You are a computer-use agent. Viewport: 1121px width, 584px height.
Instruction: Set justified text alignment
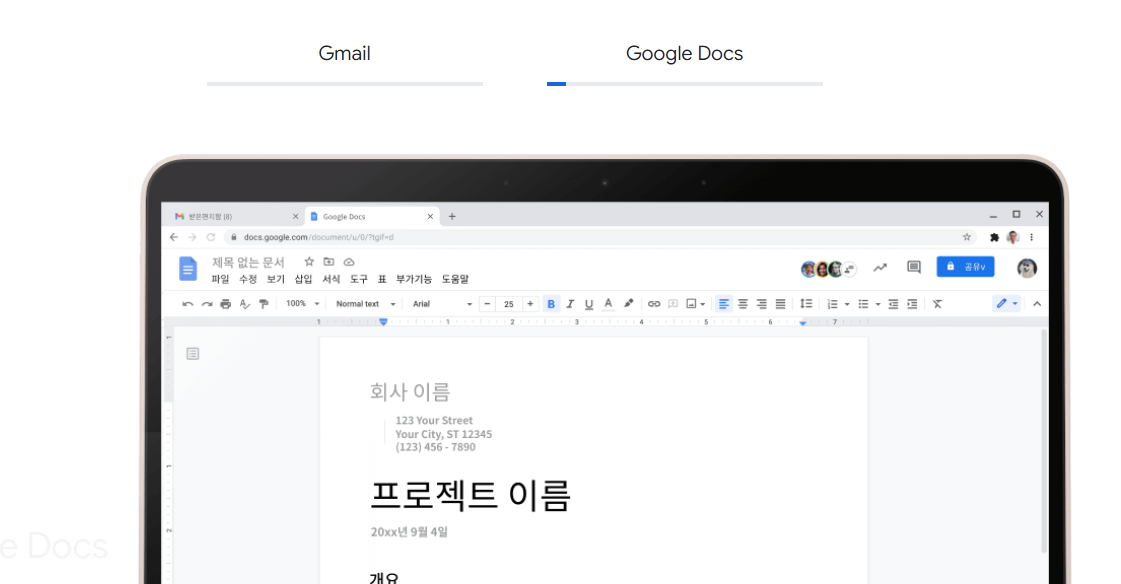coord(781,304)
